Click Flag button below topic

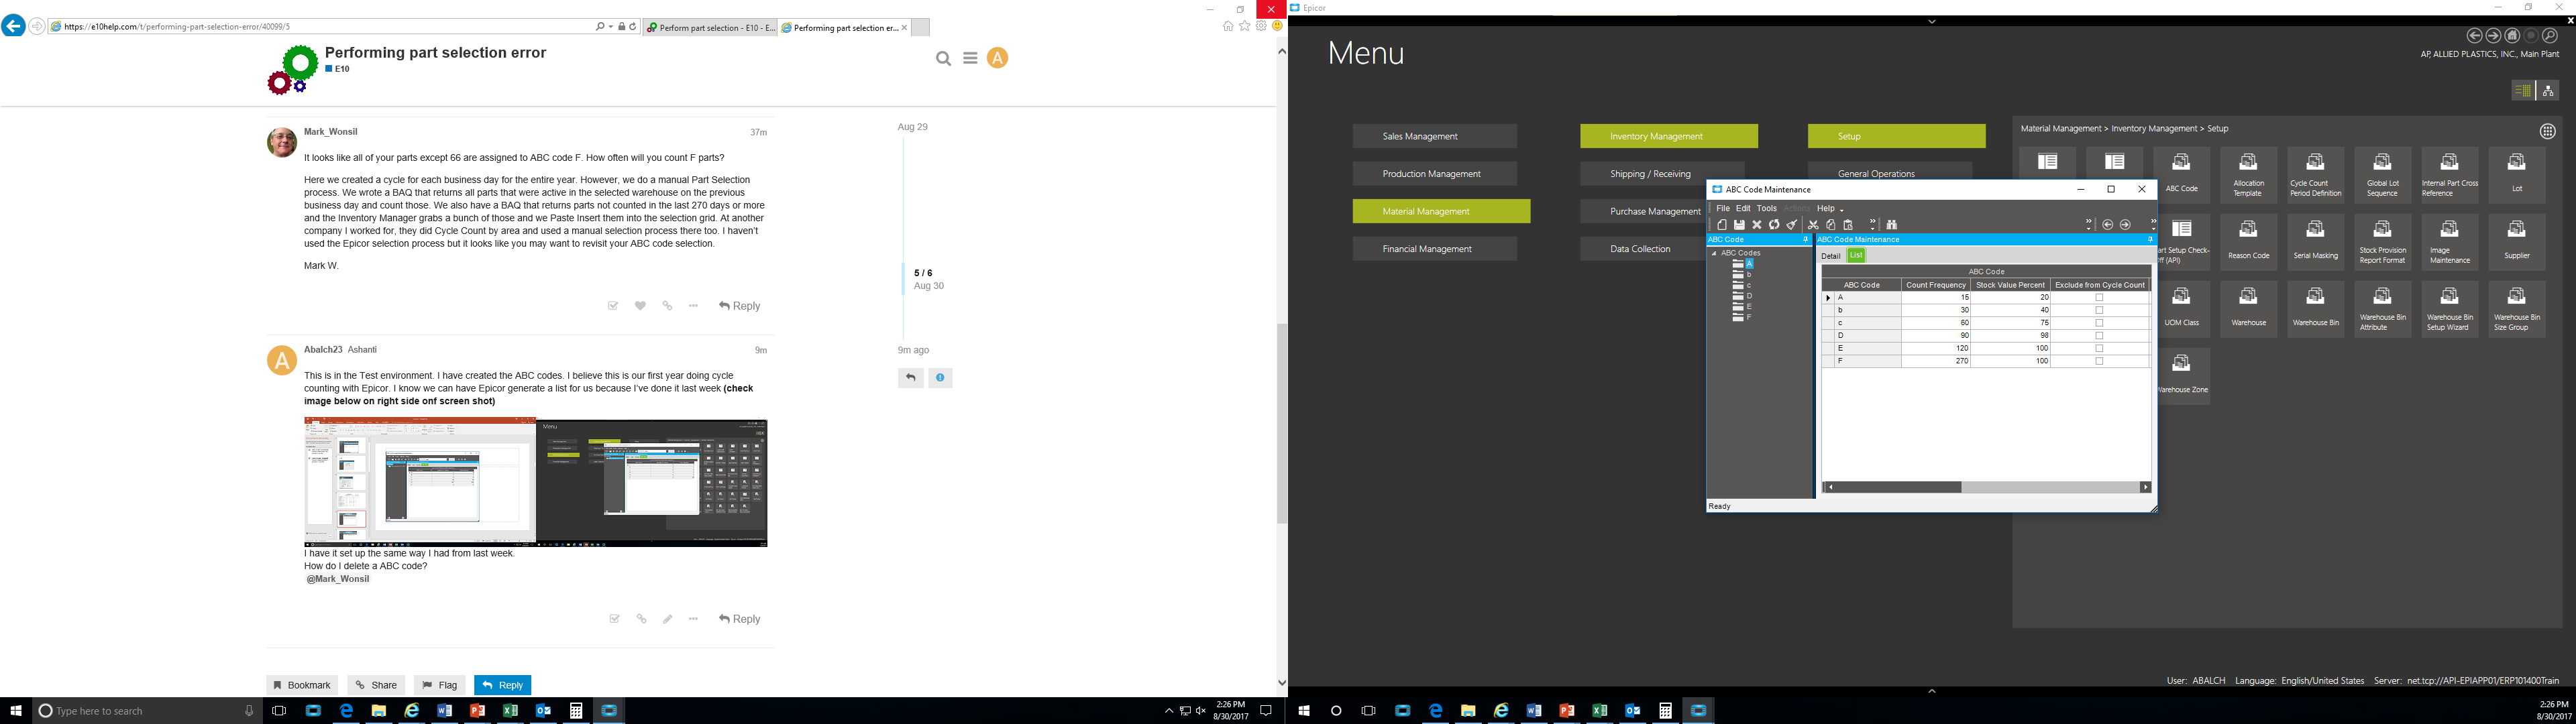coord(440,685)
